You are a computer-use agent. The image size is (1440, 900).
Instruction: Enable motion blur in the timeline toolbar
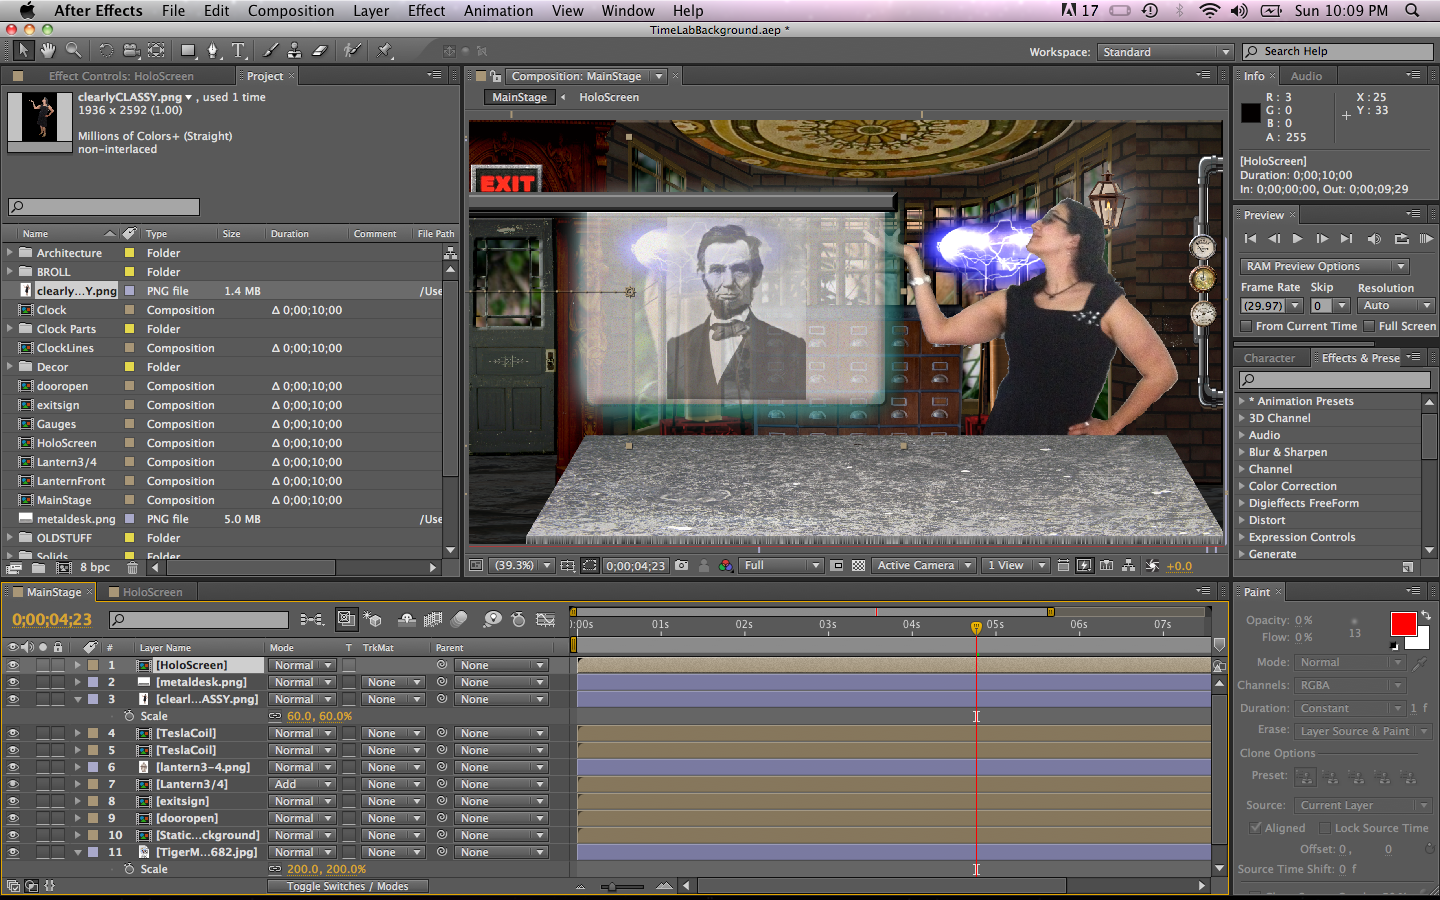point(458,619)
